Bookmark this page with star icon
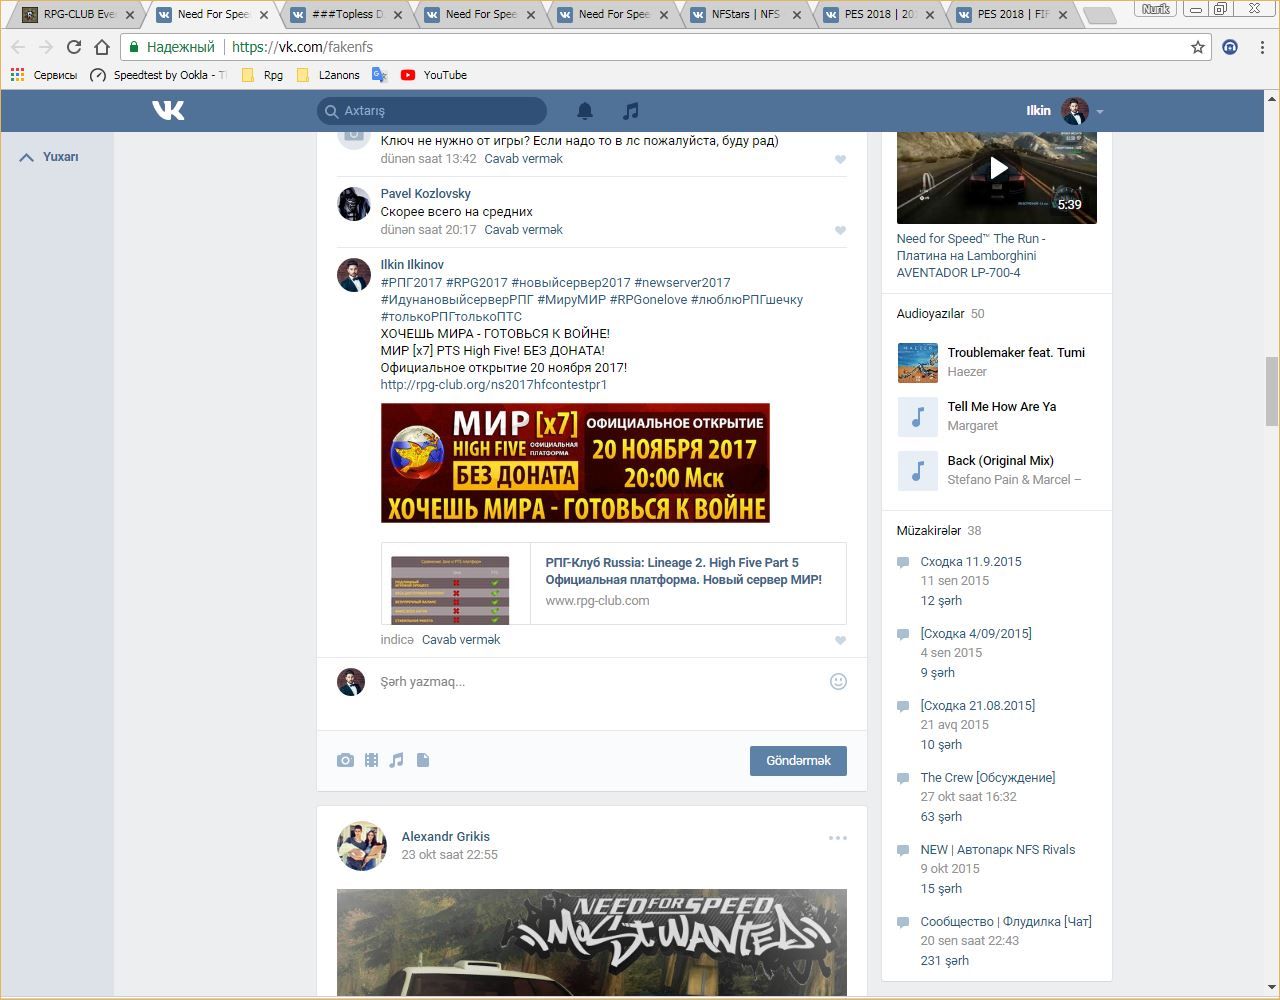Screen dimensions: 1280x1000 click(x=1197, y=47)
